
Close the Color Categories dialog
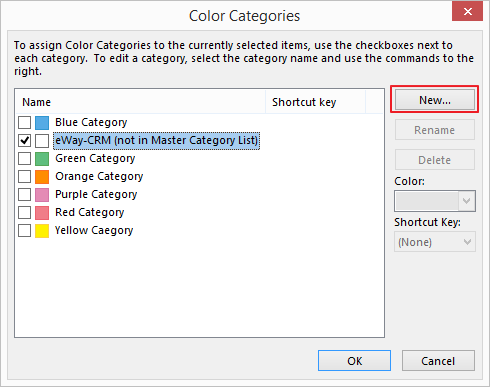[x=467, y=11]
